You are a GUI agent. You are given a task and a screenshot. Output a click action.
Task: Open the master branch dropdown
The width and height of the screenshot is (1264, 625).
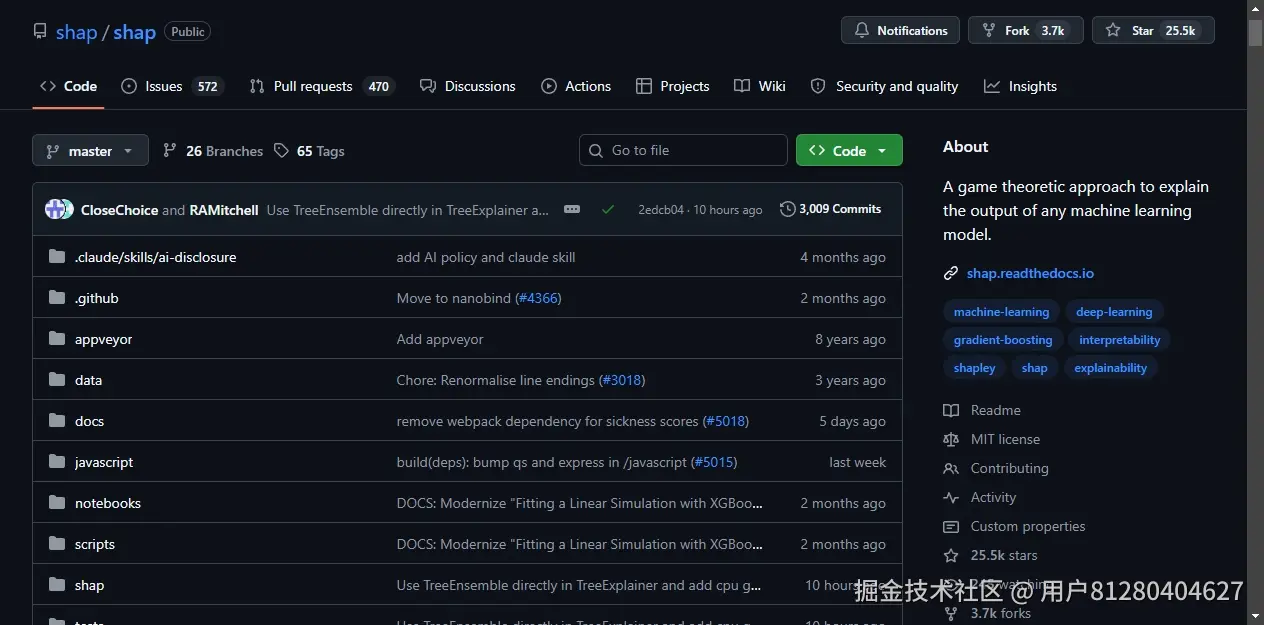click(x=90, y=151)
